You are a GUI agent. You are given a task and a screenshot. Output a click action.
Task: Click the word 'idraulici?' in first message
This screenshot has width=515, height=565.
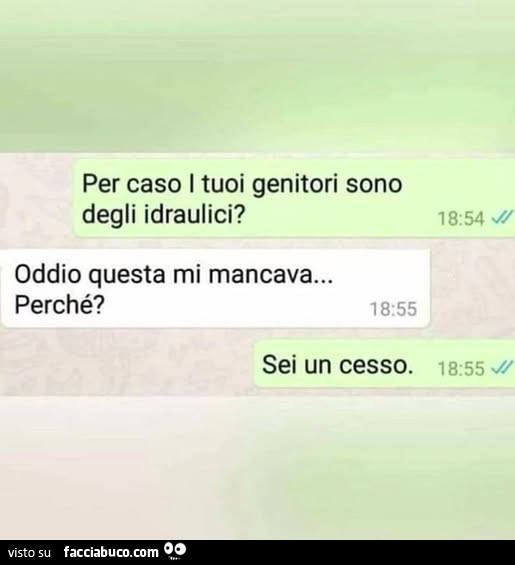(195, 215)
